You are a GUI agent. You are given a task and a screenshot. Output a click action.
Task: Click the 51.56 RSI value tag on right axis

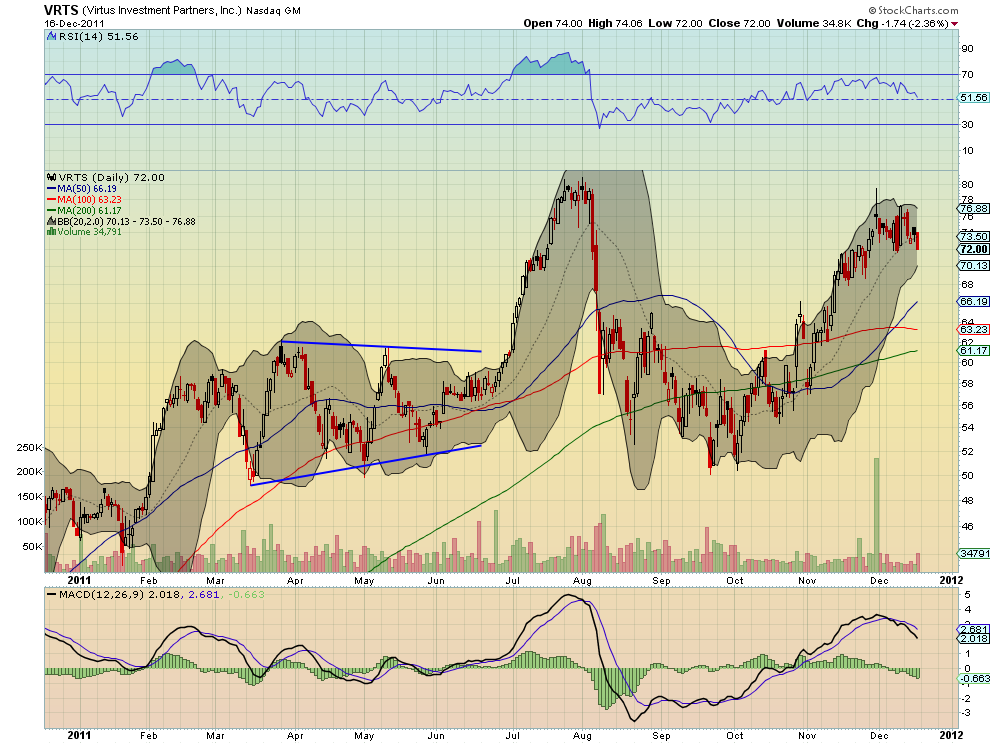click(974, 98)
